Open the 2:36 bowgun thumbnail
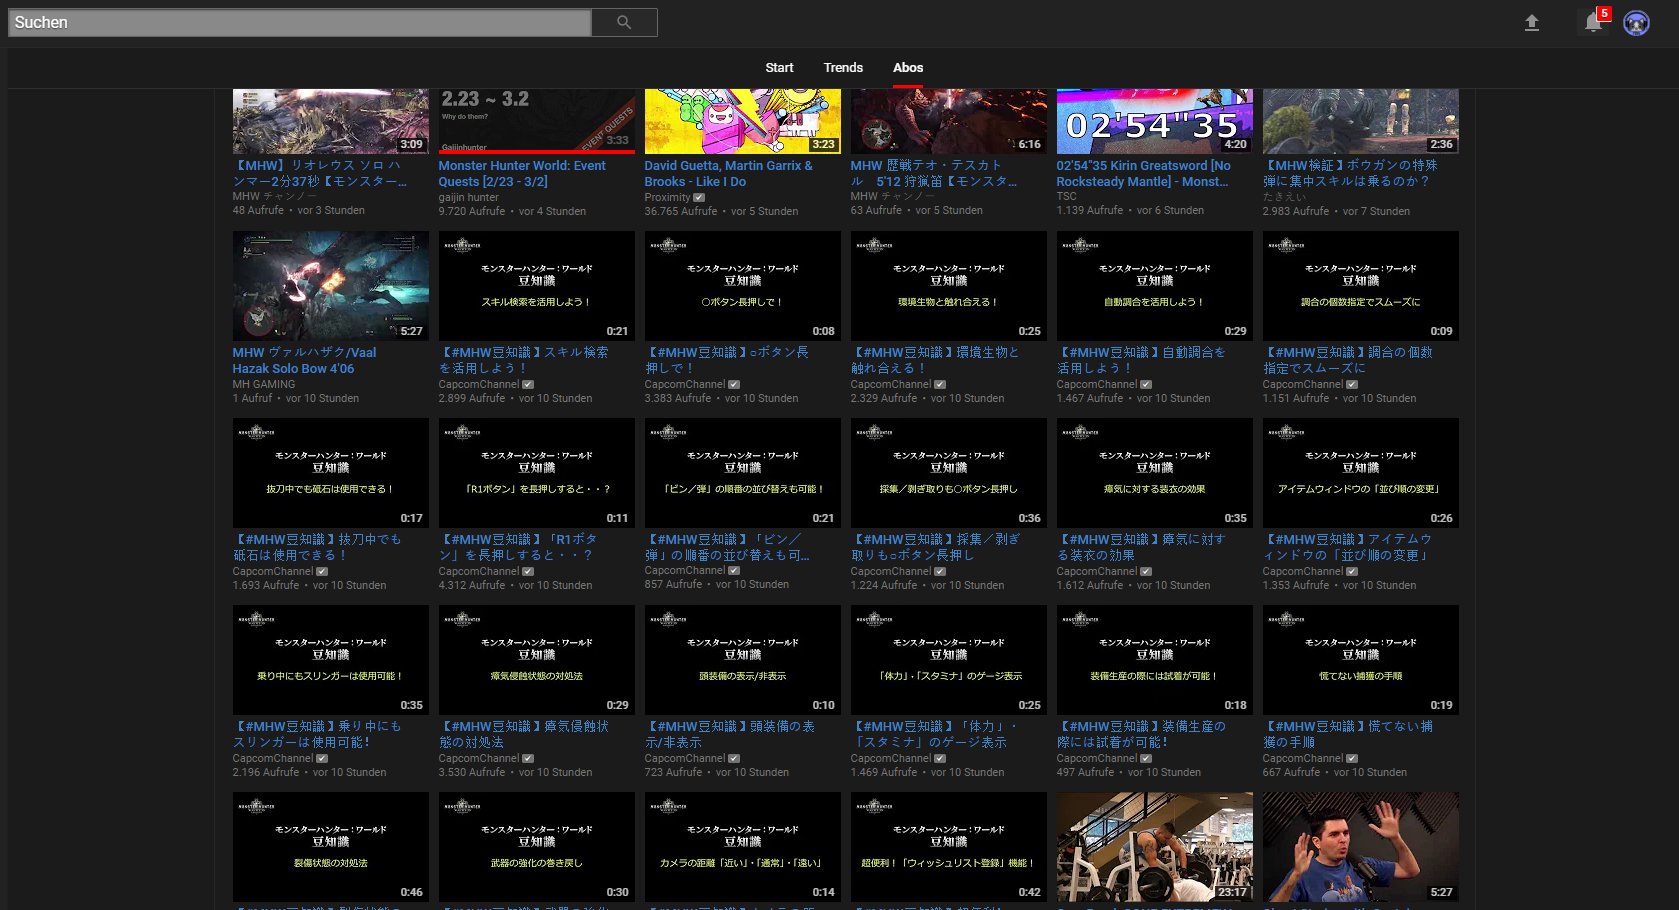 click(1360, 121)
